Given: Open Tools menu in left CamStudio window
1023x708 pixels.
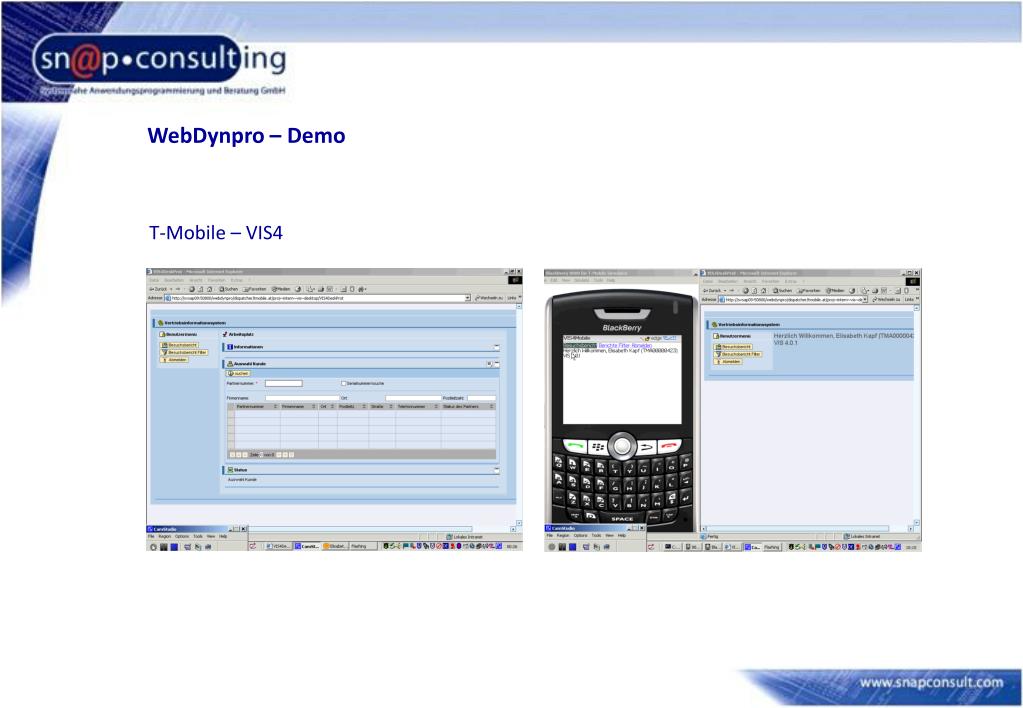Looking at the screenshot, I should pyautogui.click(x=198, y=536).
